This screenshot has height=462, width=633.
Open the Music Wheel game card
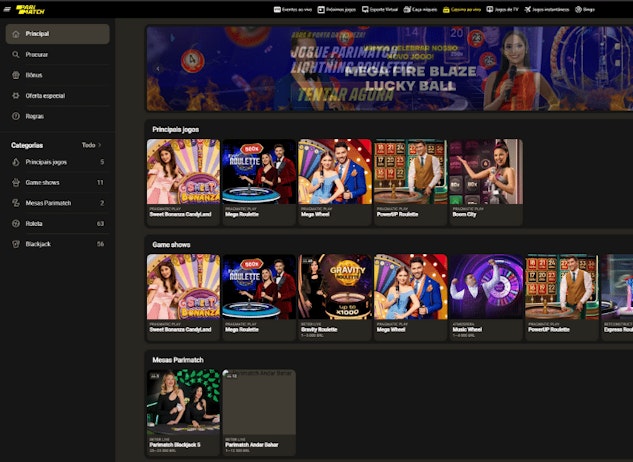pyautogui.click(x=486, y=297)
